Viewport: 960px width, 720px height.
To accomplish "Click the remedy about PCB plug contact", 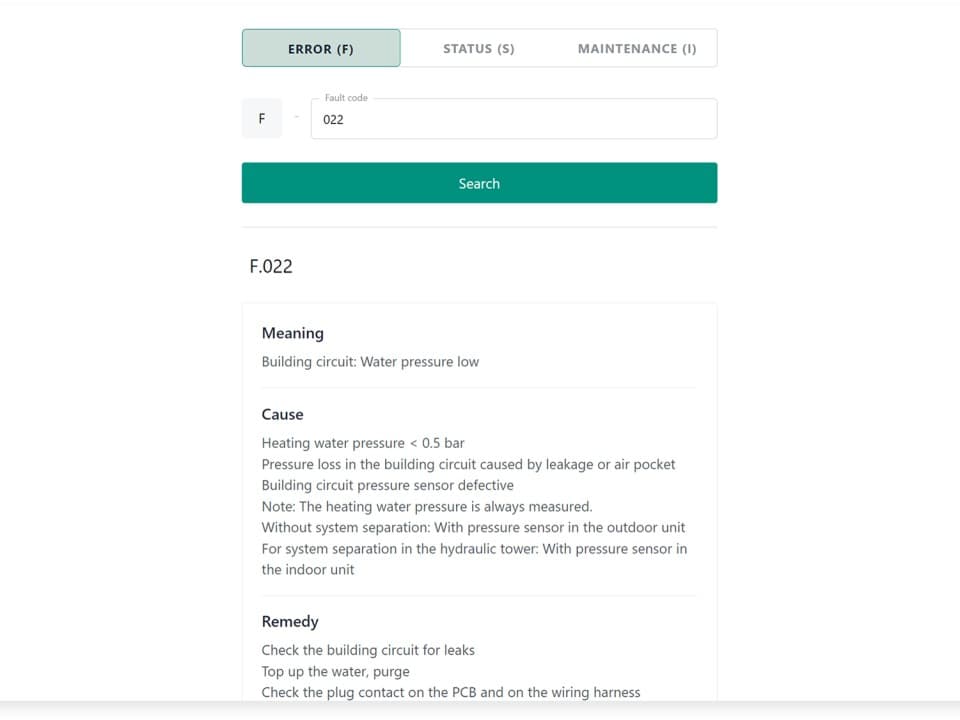I will [x=450, y=692].
